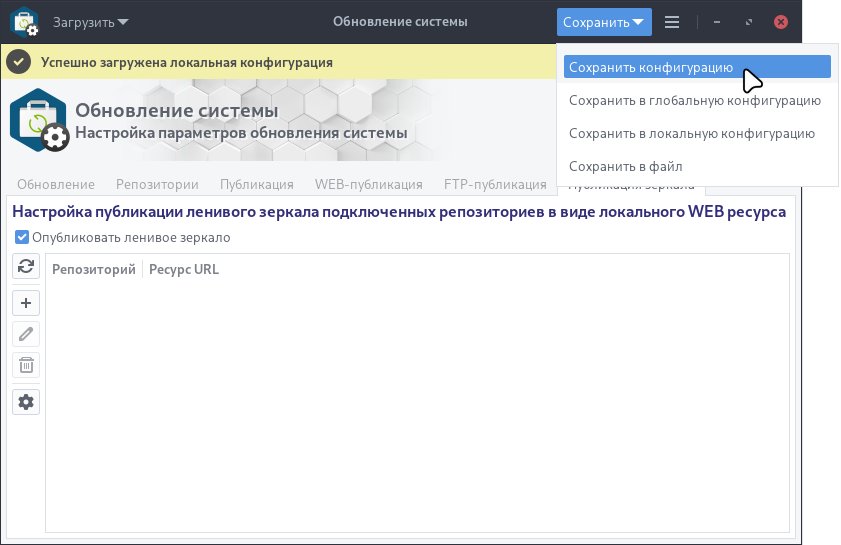Click the large system update logo

click(39, 121)
